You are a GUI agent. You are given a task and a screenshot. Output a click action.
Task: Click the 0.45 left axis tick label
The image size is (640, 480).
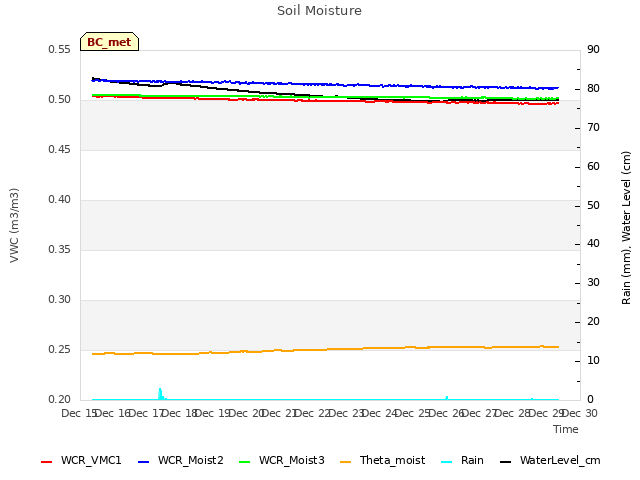[60, 150]
